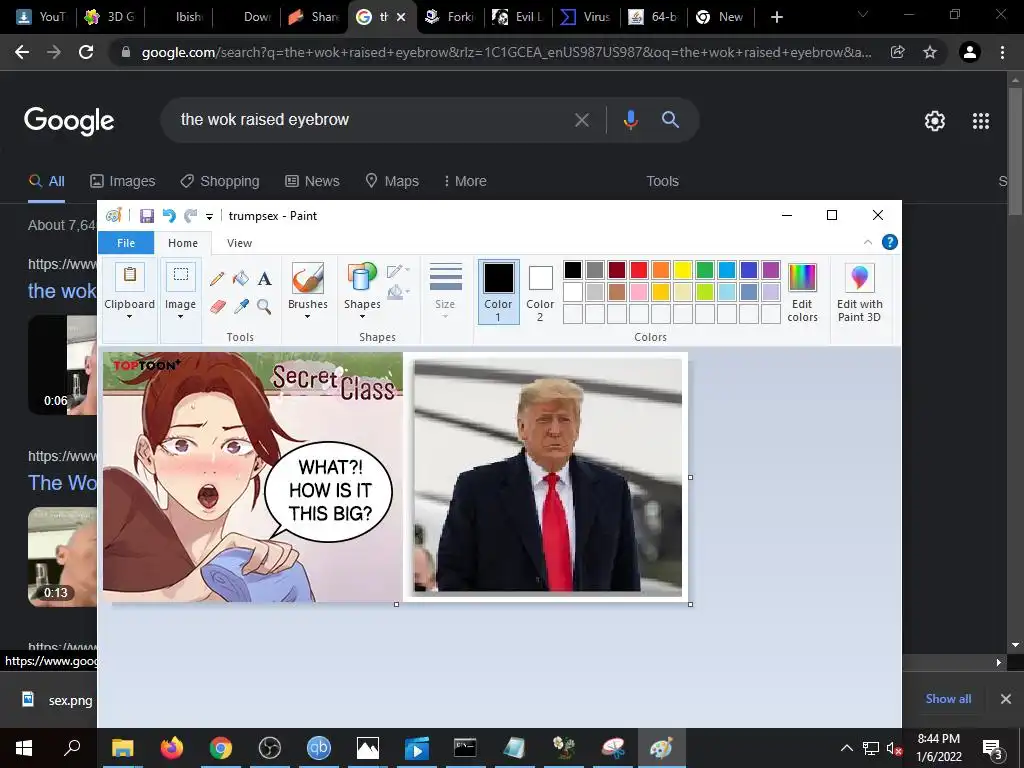This screenshot has height=768, width=1024.
Task: Open the shape Outline dropdown
Action: [x=398, y=271]
